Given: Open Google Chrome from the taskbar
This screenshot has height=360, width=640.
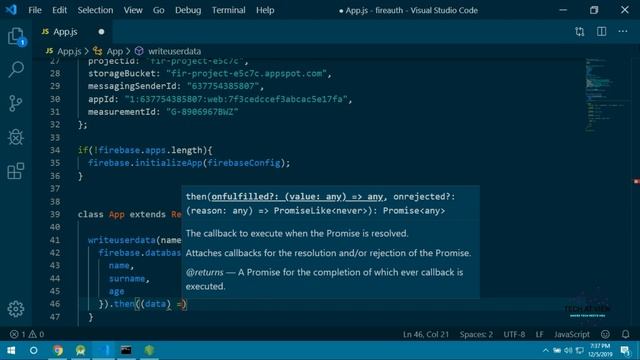Looking at the screenshot, I should click(58, 350).
